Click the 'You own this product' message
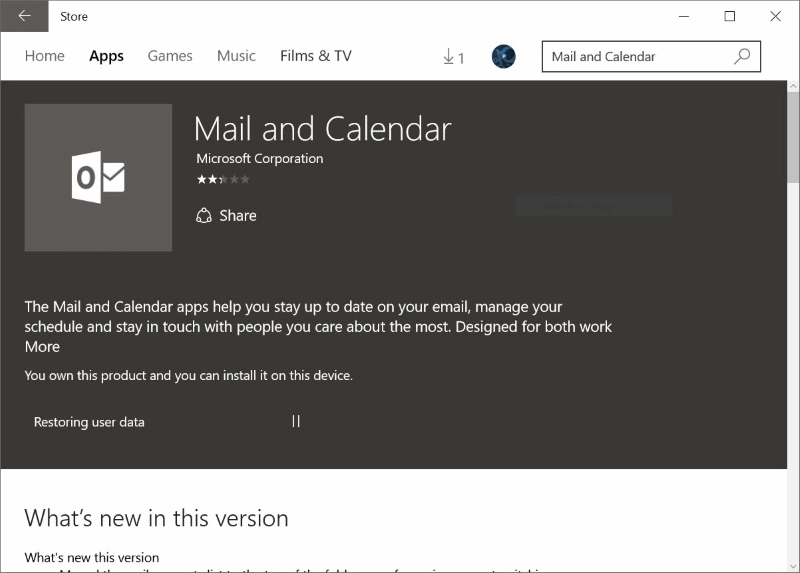 tap(189, 376)
